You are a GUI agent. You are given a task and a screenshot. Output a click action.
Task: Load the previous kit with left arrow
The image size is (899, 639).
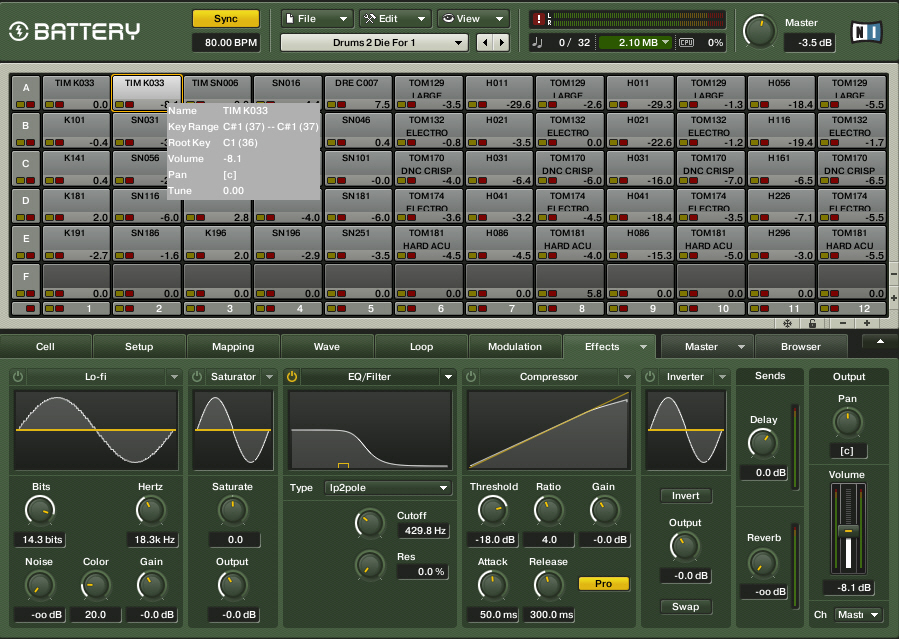(485, 42)
